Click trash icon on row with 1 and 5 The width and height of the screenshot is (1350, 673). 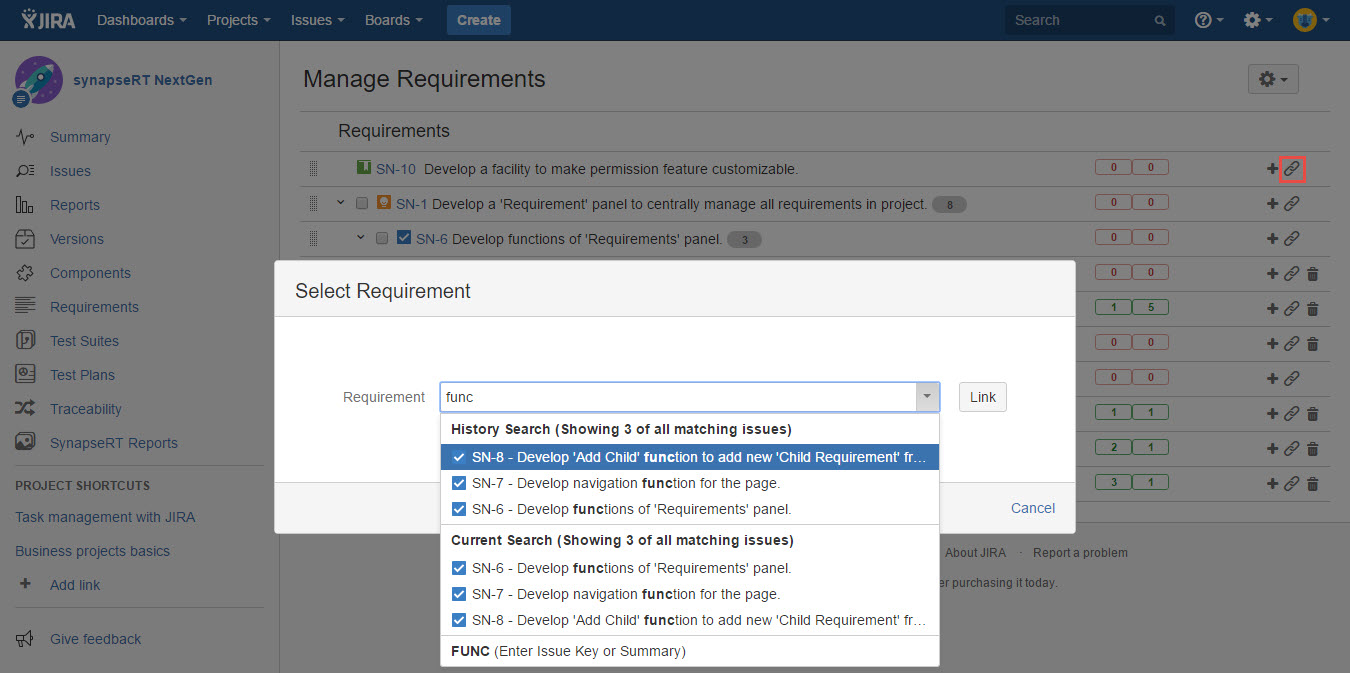pos(1313,309)
